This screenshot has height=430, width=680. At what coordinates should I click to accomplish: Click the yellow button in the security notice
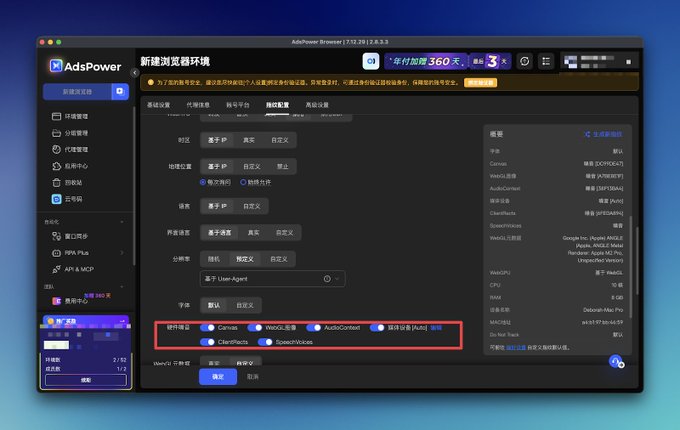coord(481,82)
